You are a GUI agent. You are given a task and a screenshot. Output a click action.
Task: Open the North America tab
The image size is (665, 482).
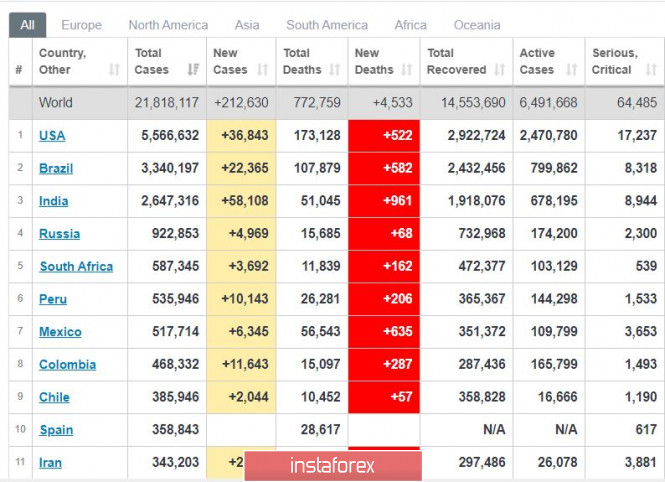point(168,25)
